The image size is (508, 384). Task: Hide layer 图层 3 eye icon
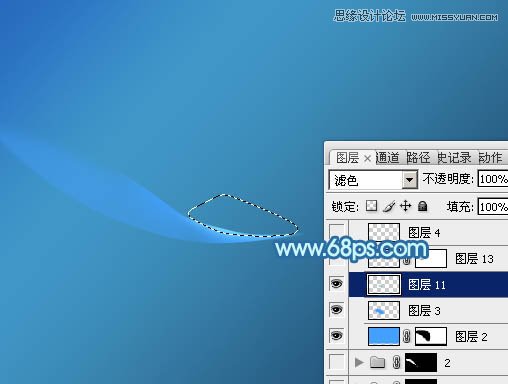click(336, 310)
